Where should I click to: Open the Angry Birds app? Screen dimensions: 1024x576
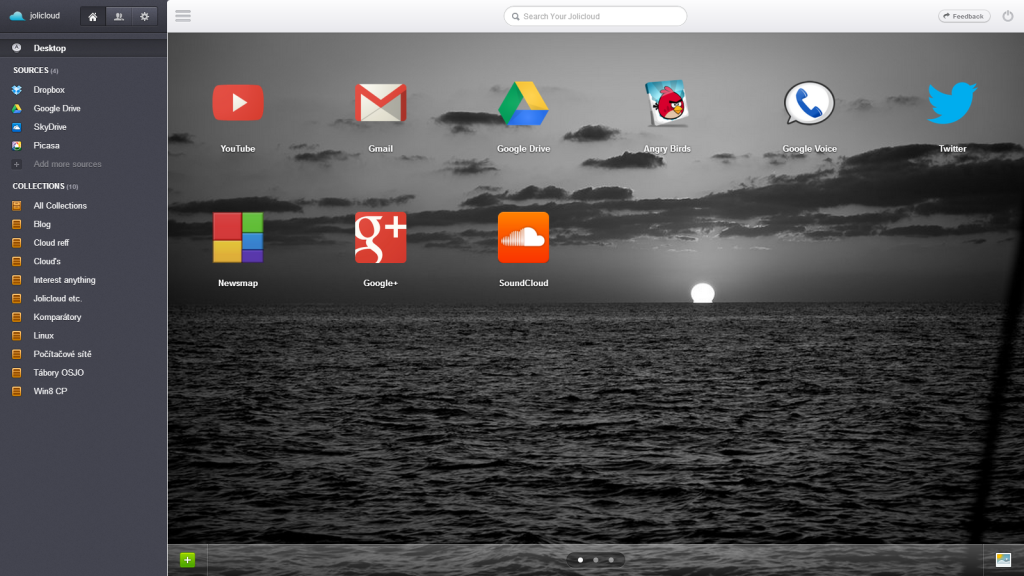pyautogui.click(x=666, y=103)
